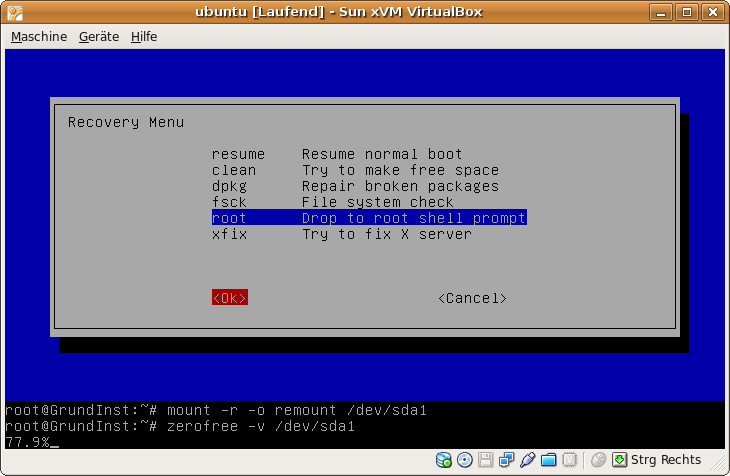Click the floppy disk status icon

486,460
